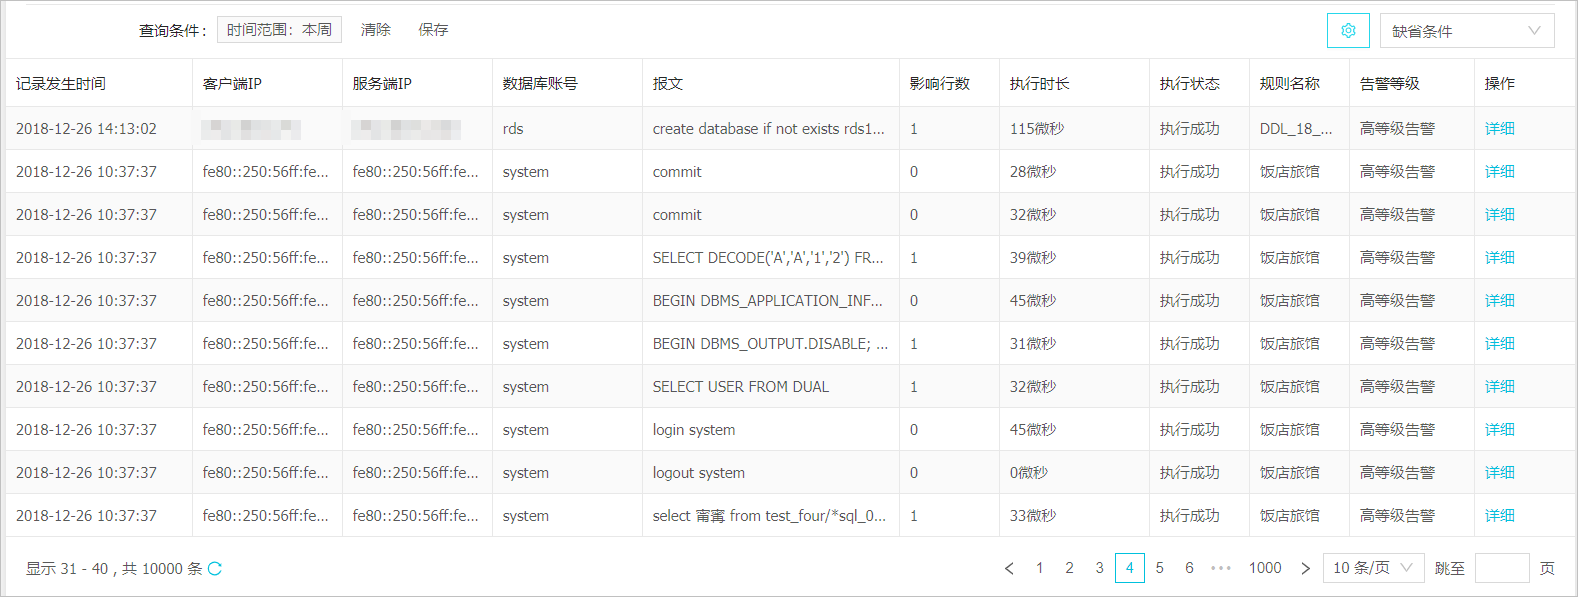Open 详细 for the select from test_four row
The image size is (1578, 597).
(x=1499, y=516)
